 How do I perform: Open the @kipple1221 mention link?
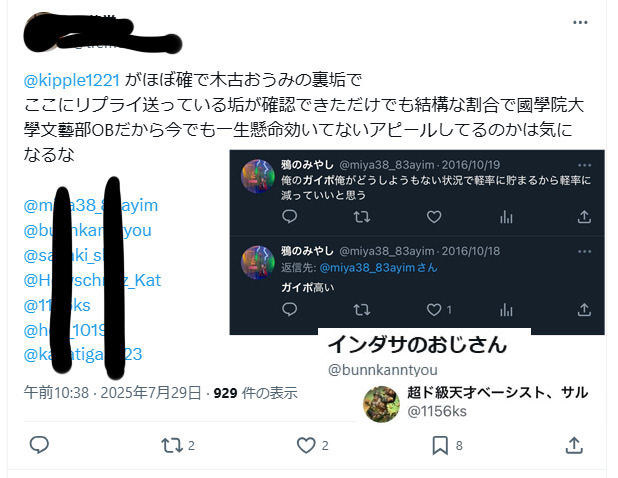[x=71, y=80]
